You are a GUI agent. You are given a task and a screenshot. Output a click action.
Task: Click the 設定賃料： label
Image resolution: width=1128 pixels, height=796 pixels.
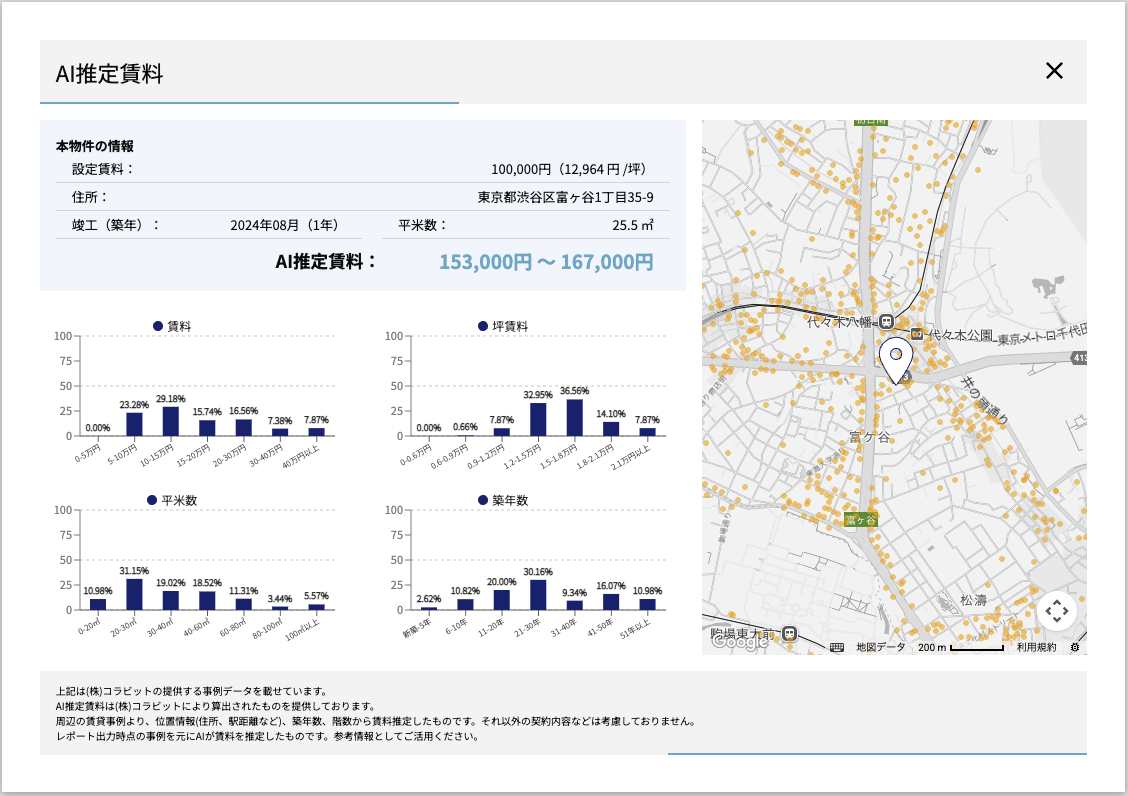pos(103,169)
